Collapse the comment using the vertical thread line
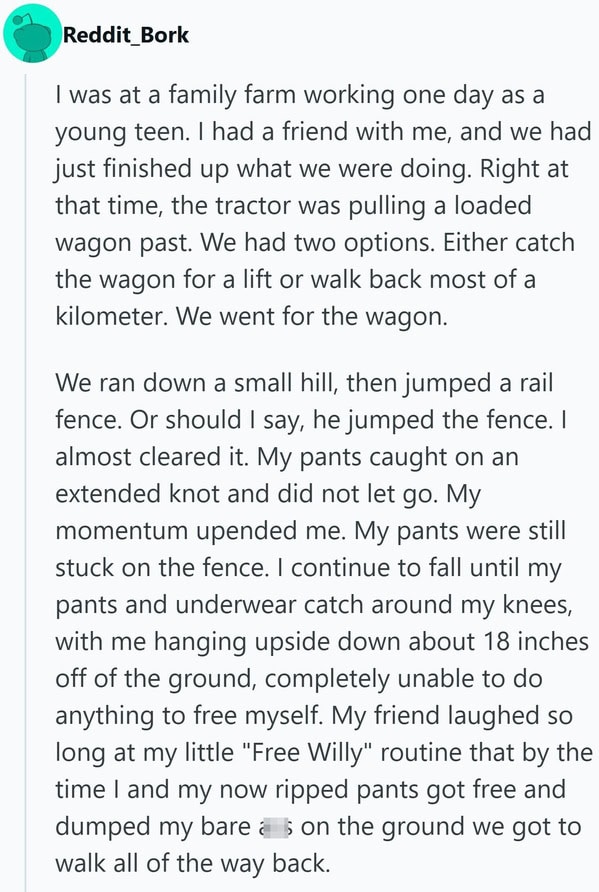This screenshot has height=892, width=599. (x=26, y=482)
